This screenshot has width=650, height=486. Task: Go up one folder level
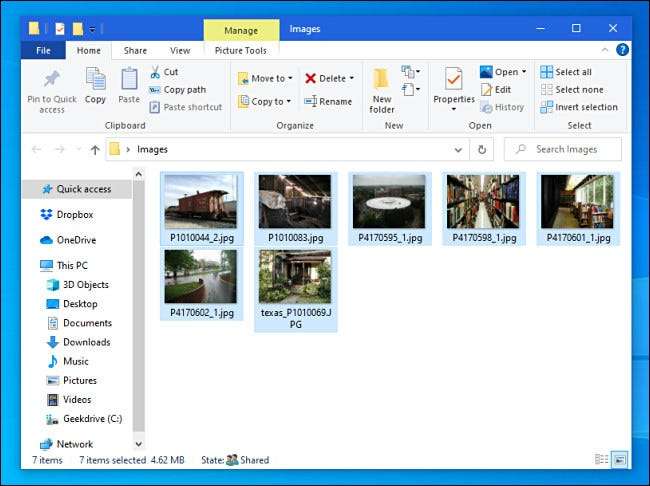[x=95, y=149]
